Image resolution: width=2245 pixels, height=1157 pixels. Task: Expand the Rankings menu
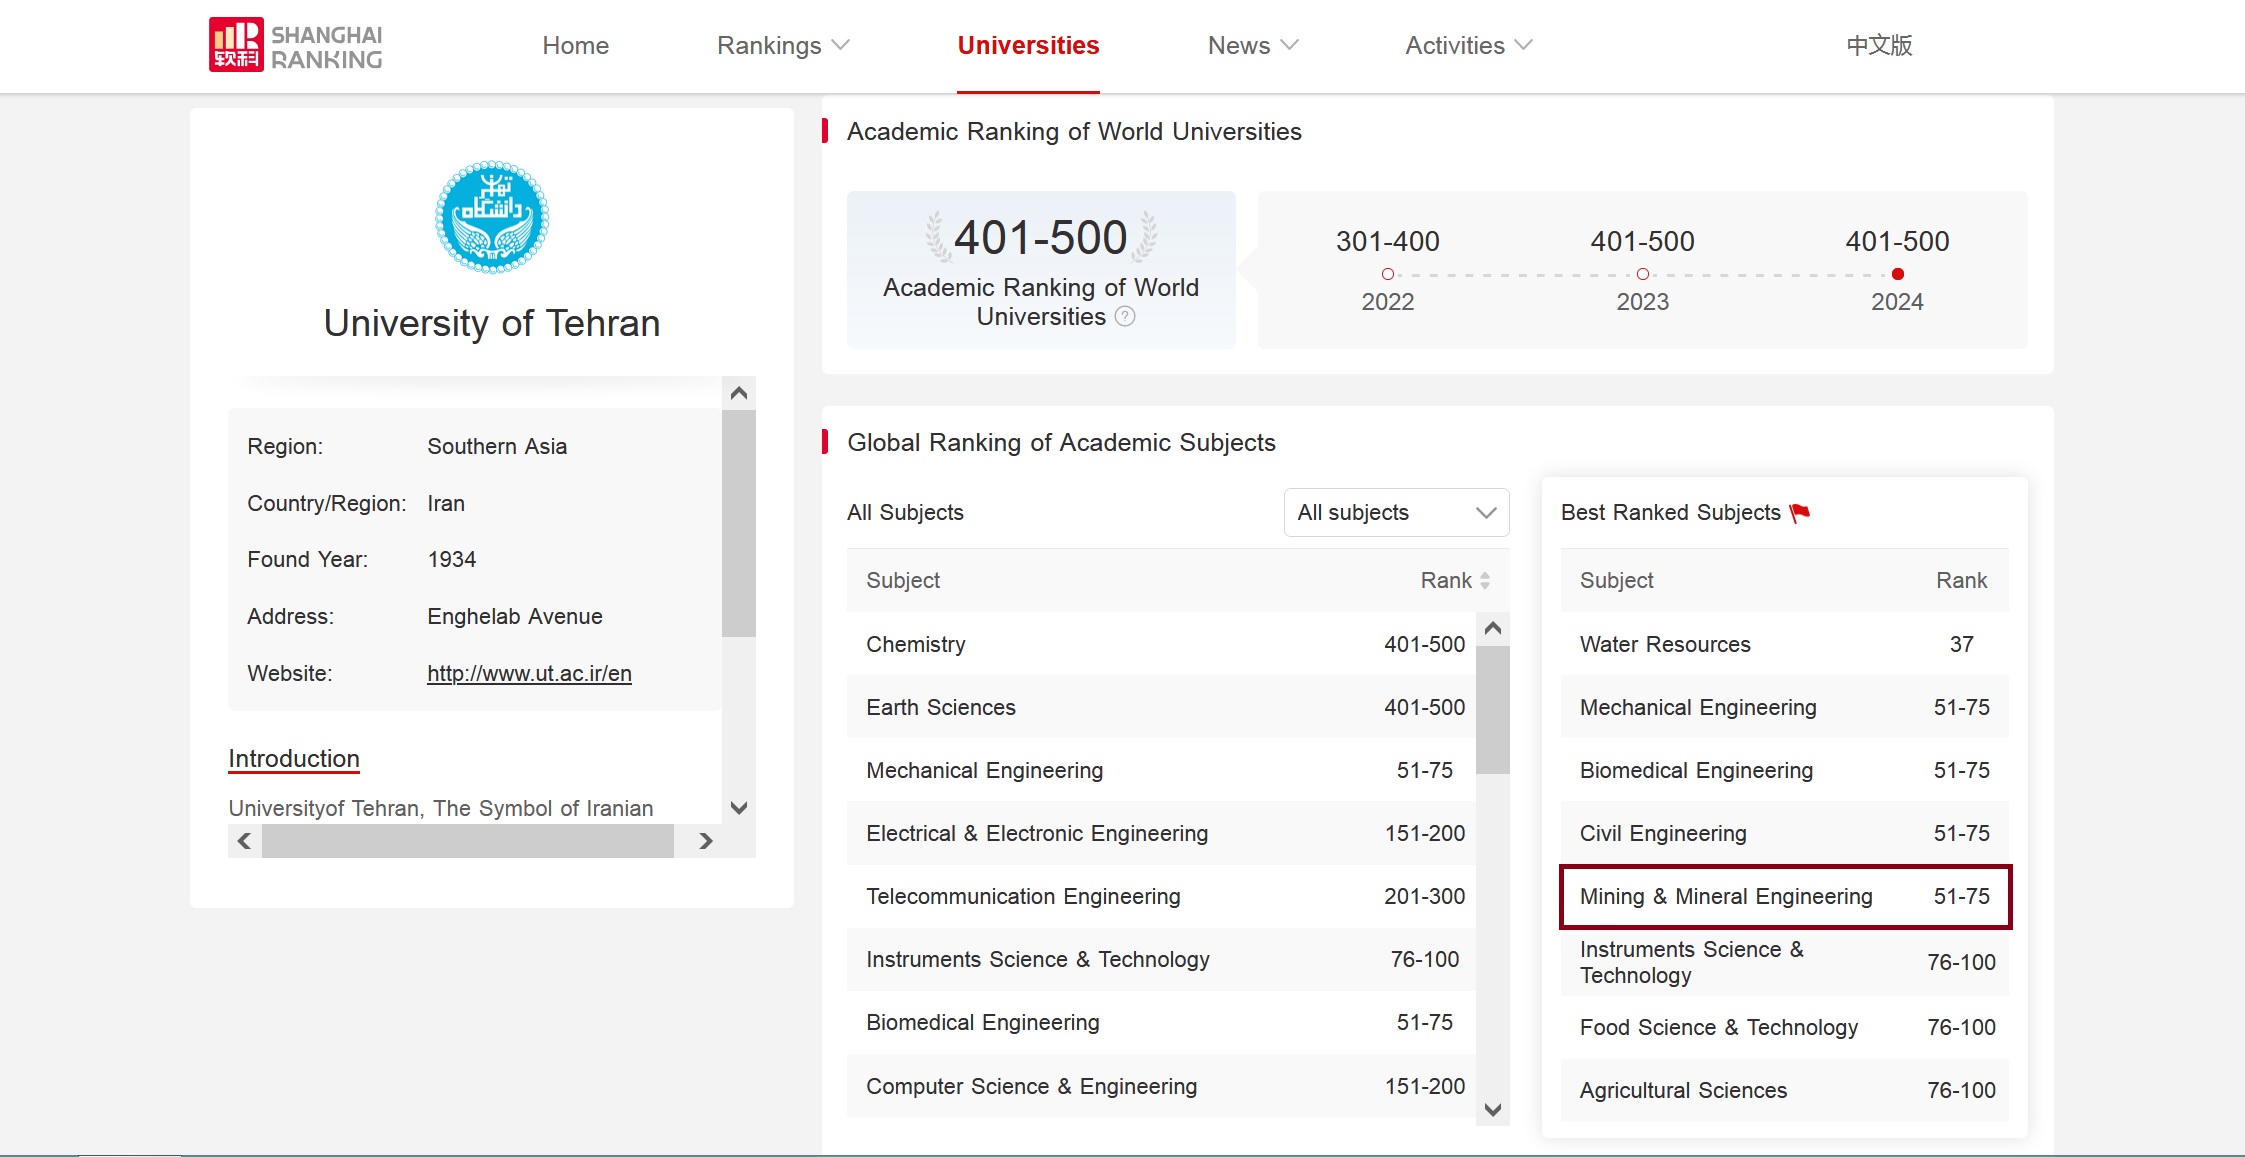pos(783,45)
